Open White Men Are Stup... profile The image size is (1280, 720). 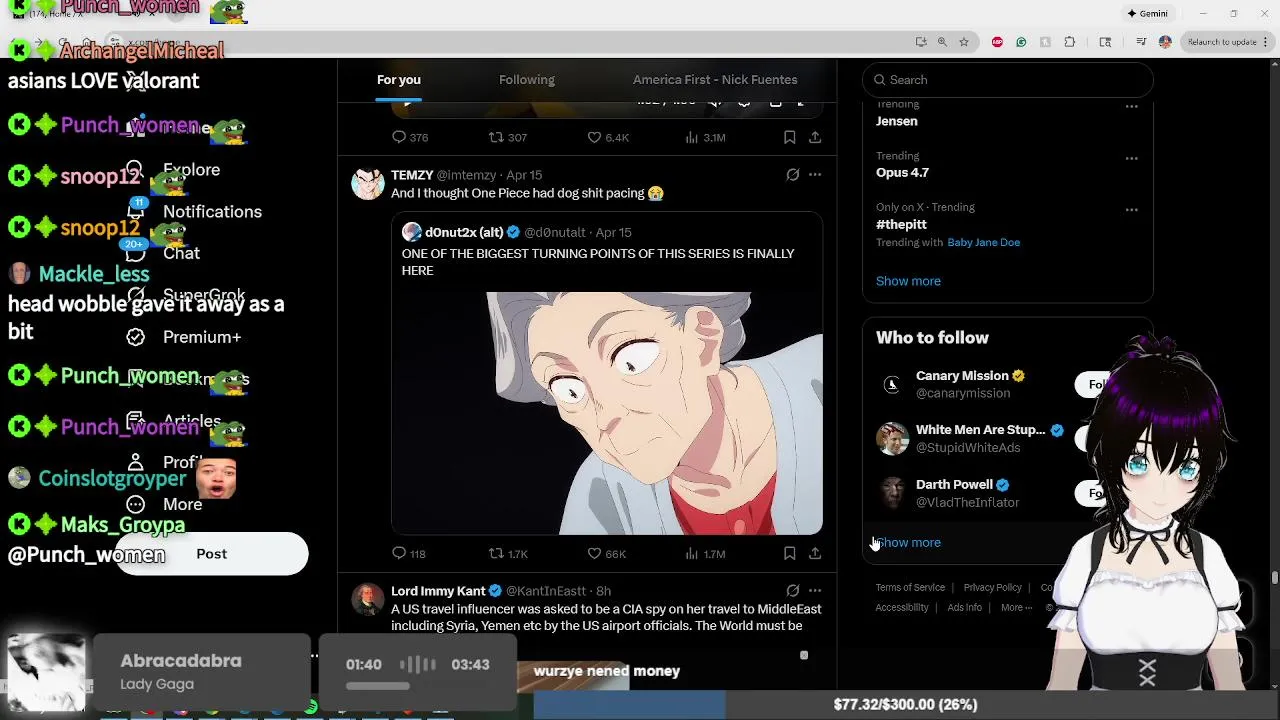tap(980, 430)
